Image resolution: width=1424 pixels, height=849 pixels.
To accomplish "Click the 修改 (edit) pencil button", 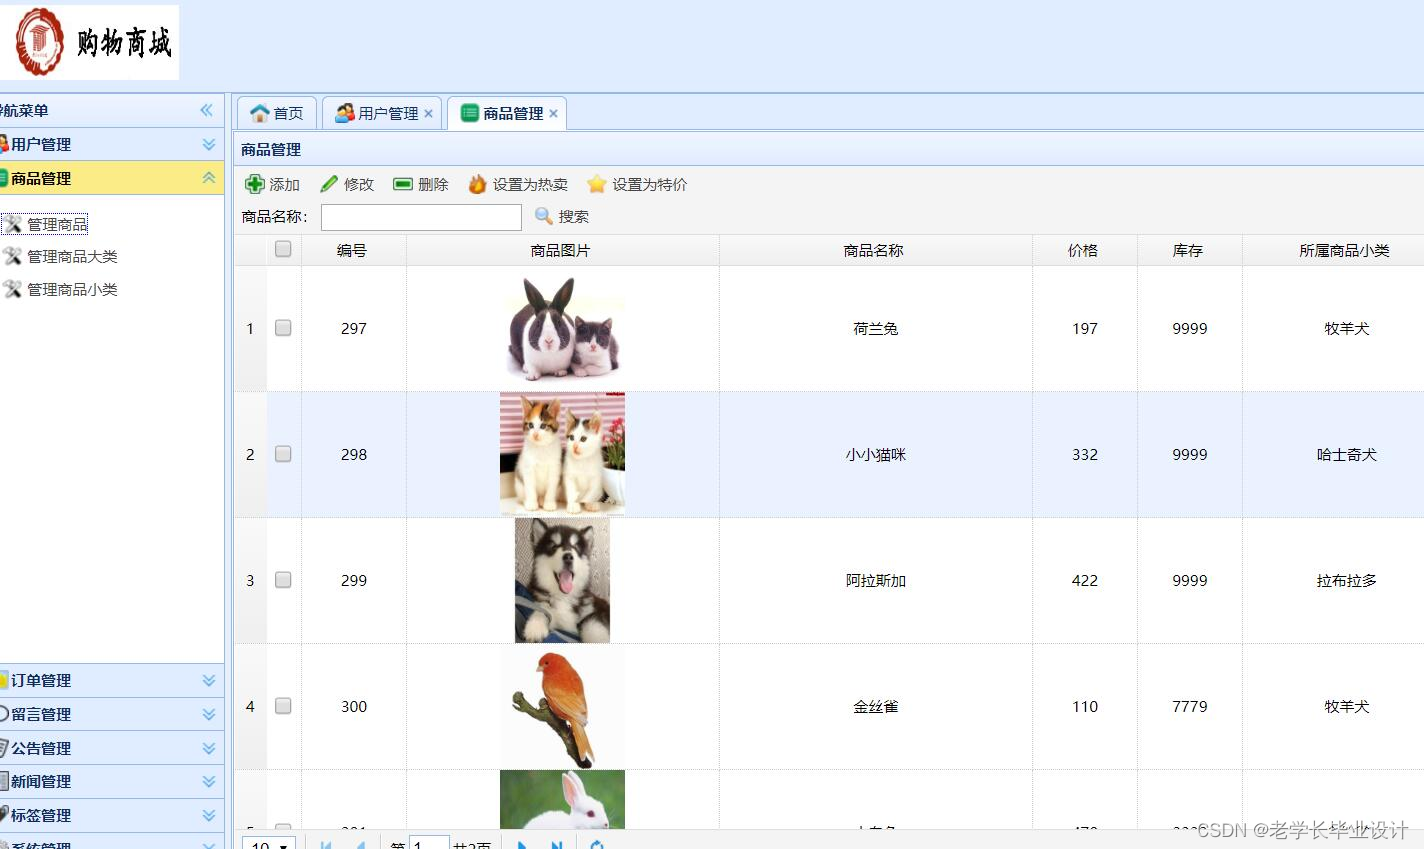I will click(346, 184).
